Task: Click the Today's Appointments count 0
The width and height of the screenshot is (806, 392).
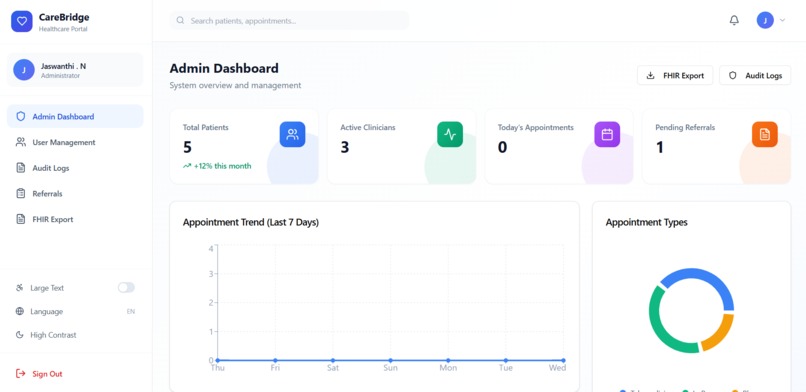Action: tap(502, 147)
